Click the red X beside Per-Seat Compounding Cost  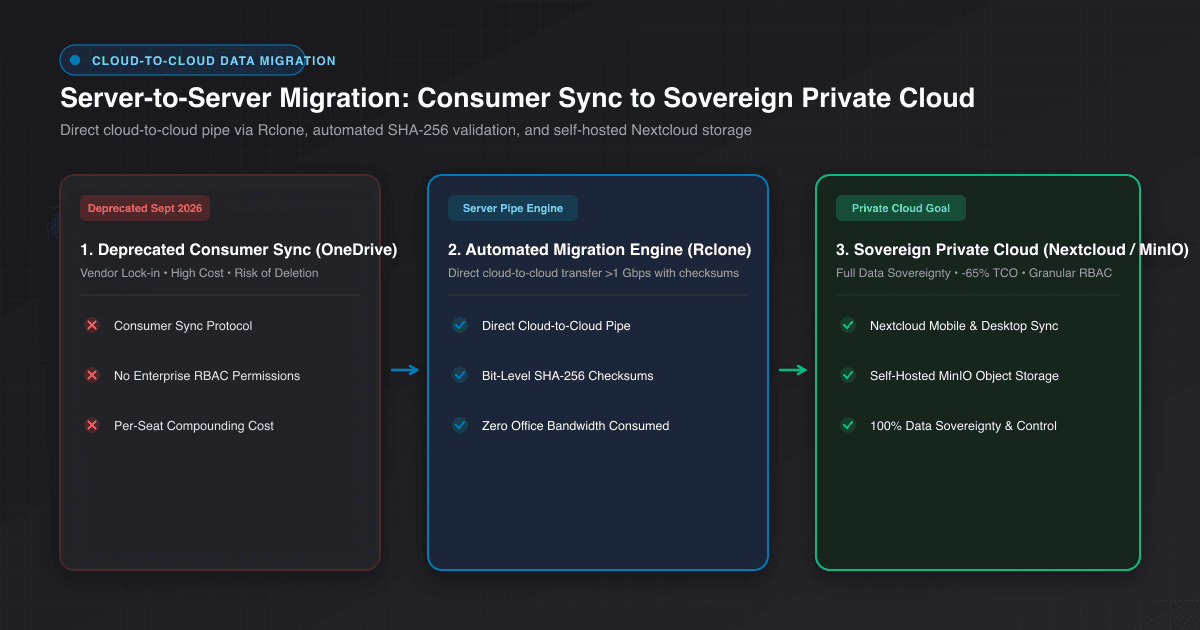pyautogui.click(x=92, y=426)
